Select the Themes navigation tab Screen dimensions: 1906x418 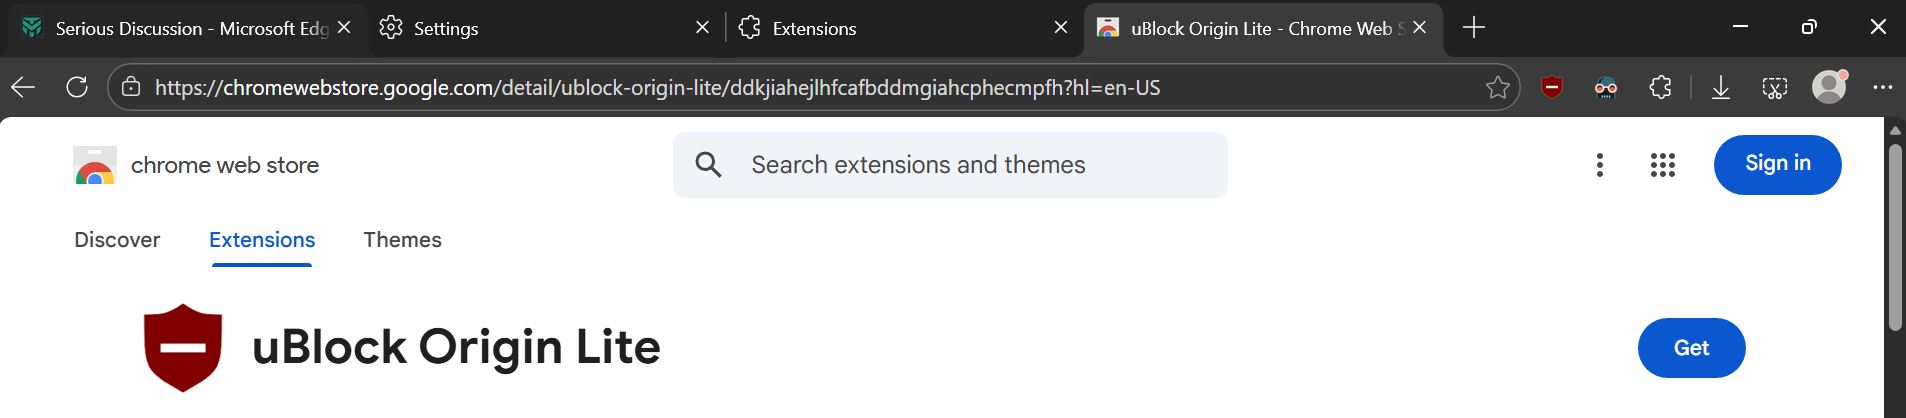click(402, 240)
